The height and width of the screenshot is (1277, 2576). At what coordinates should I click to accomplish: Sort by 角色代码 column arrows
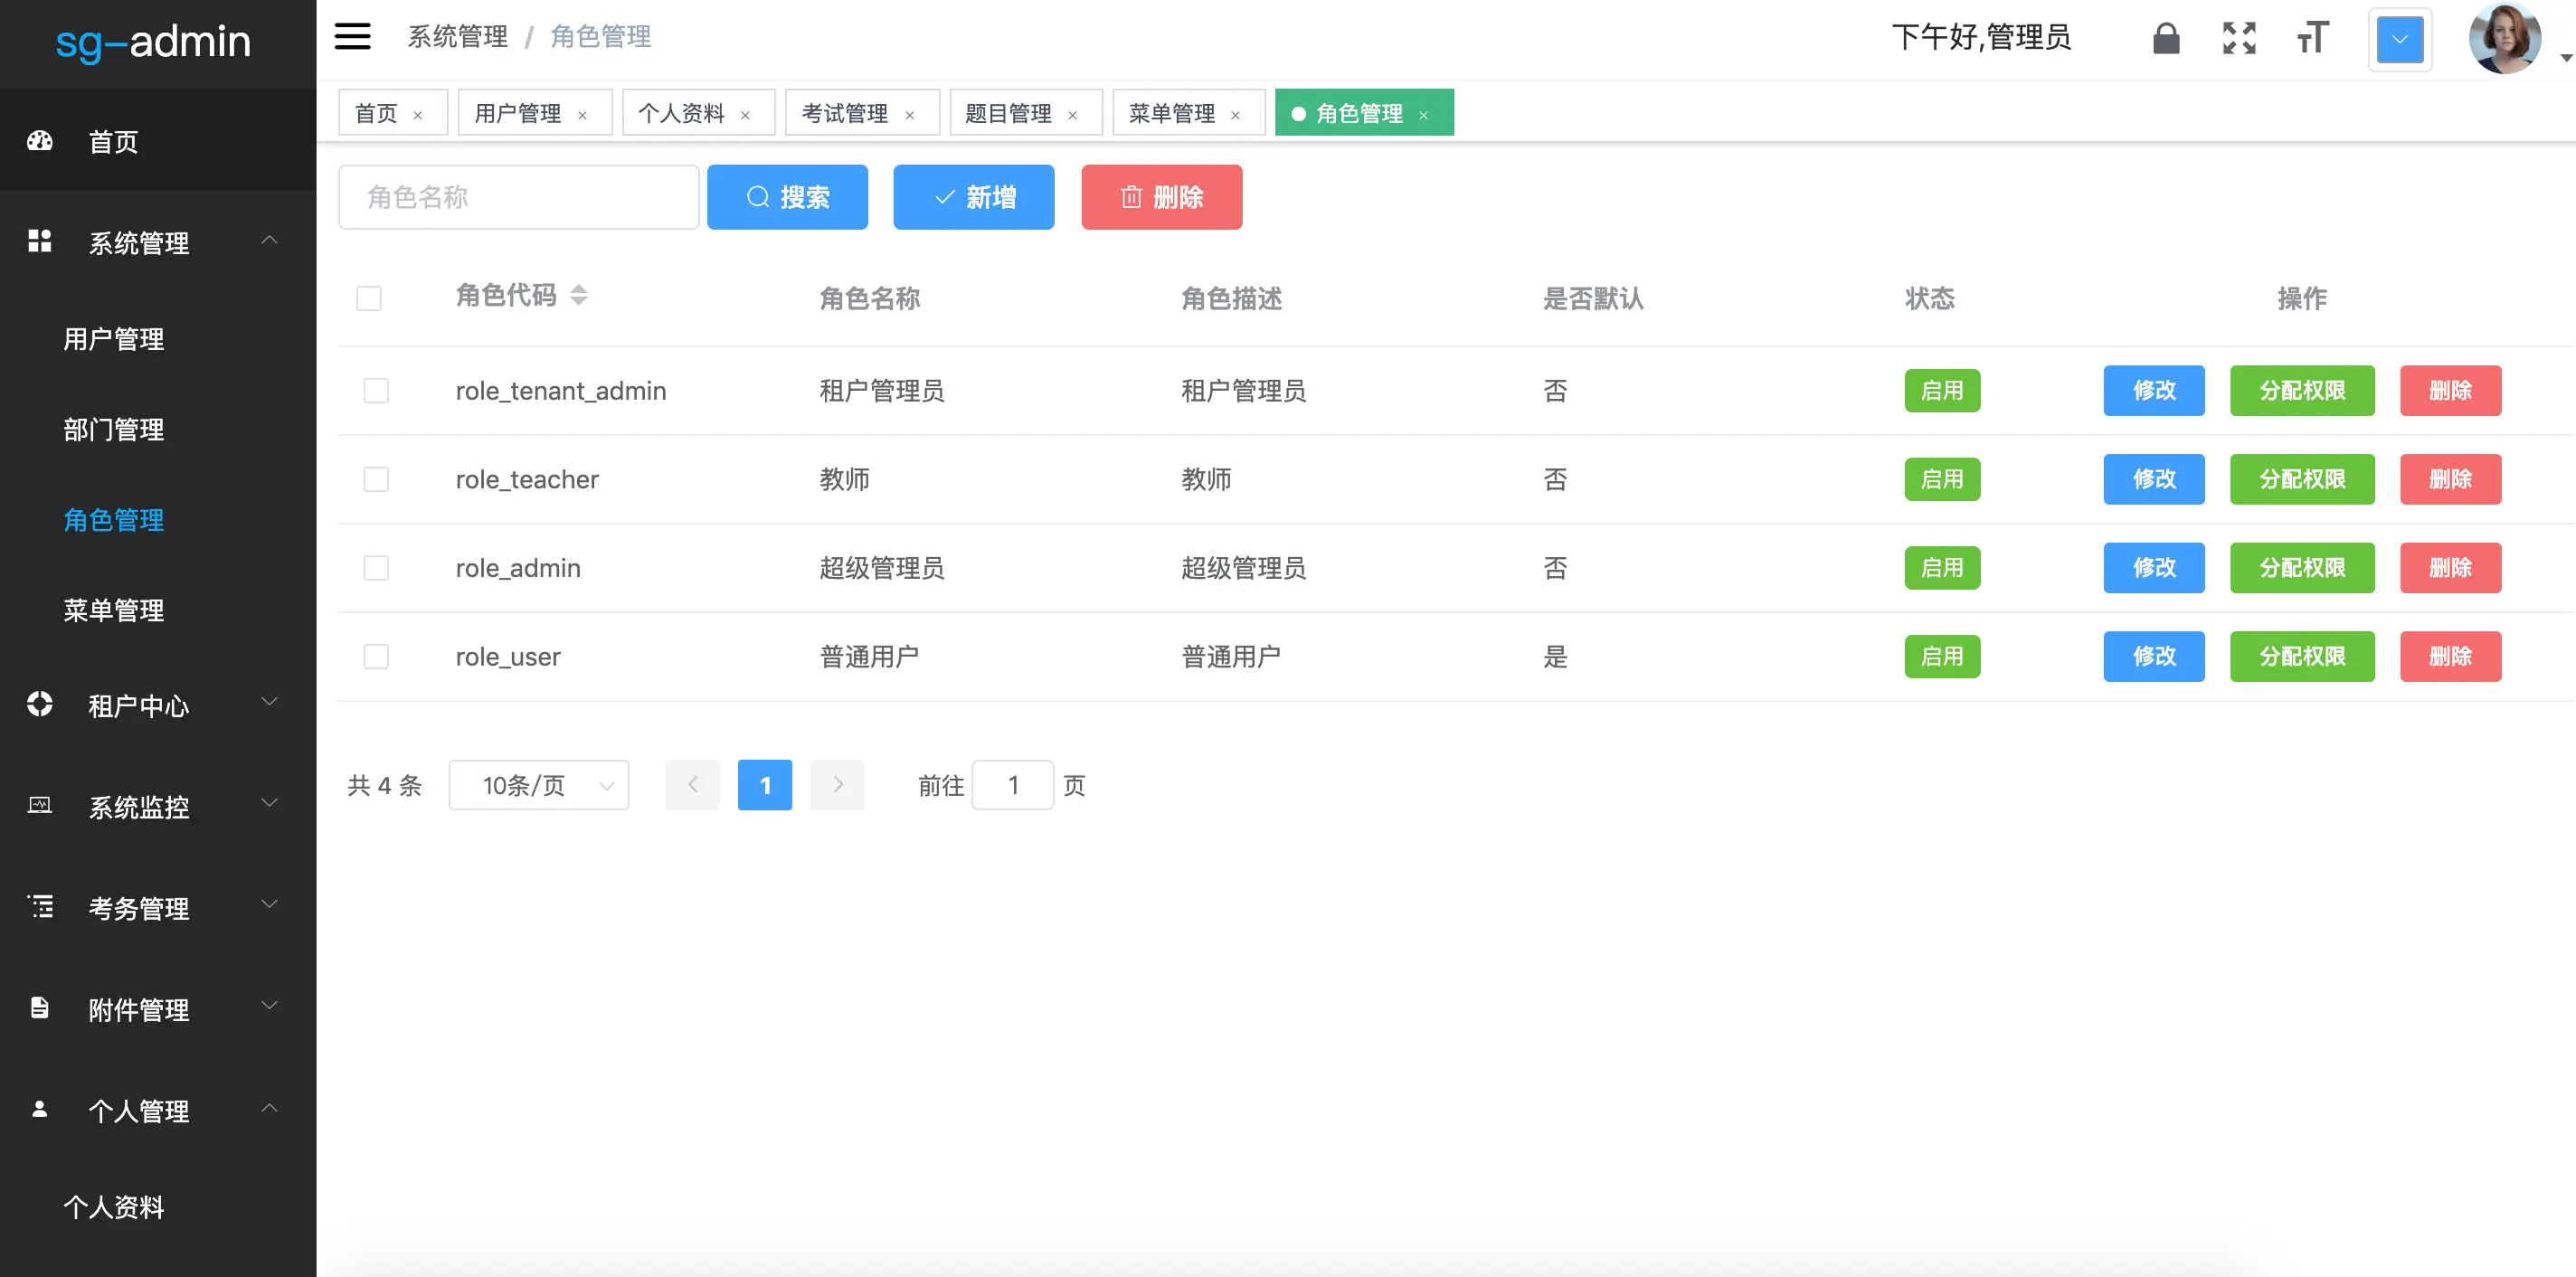[580, 295]
